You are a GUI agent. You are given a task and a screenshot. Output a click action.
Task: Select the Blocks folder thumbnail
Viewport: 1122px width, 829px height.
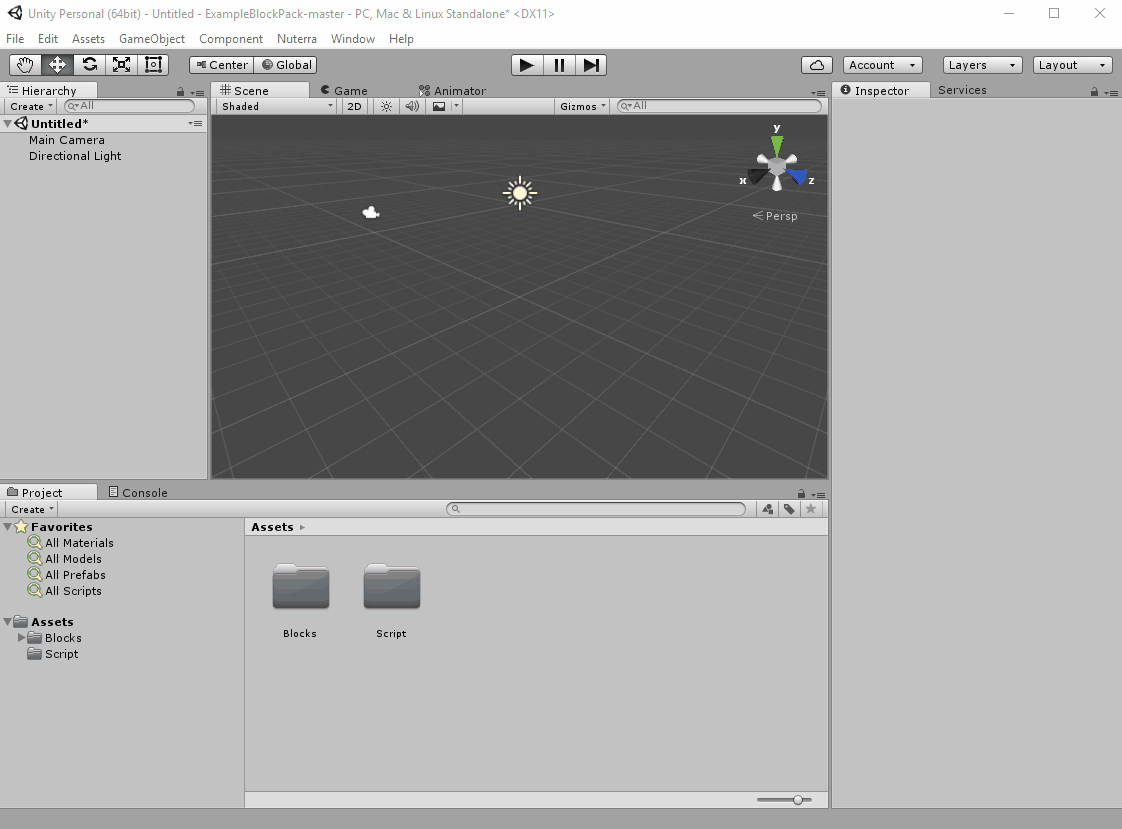click(301, 587)
